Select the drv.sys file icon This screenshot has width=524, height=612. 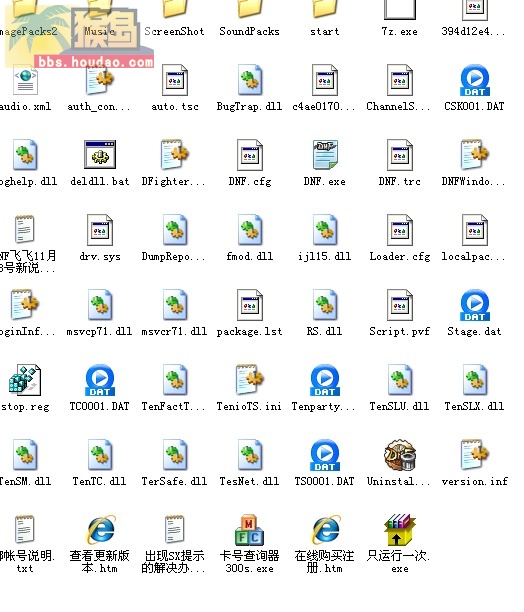[x=100, y=230]
